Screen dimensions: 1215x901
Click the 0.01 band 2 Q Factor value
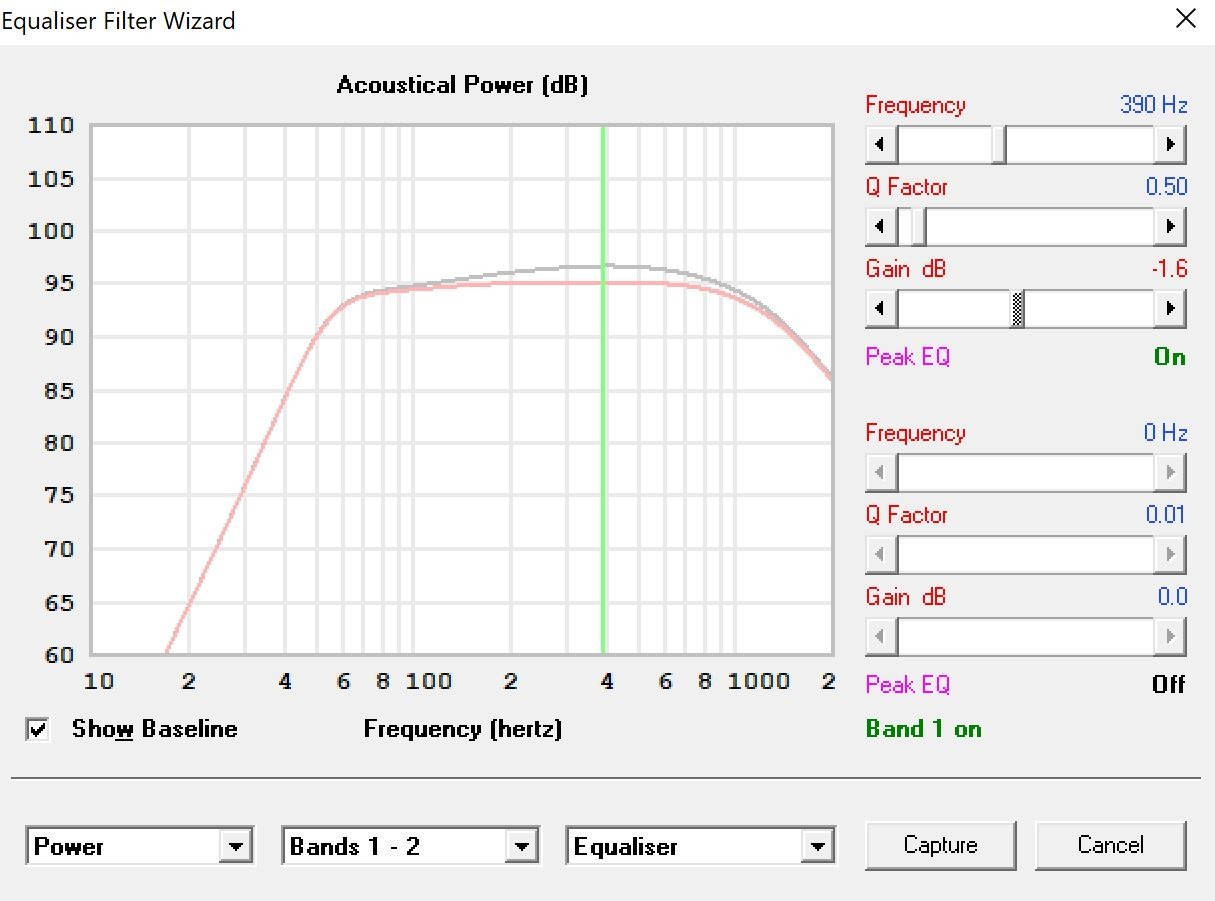(x=1166, y=515)
